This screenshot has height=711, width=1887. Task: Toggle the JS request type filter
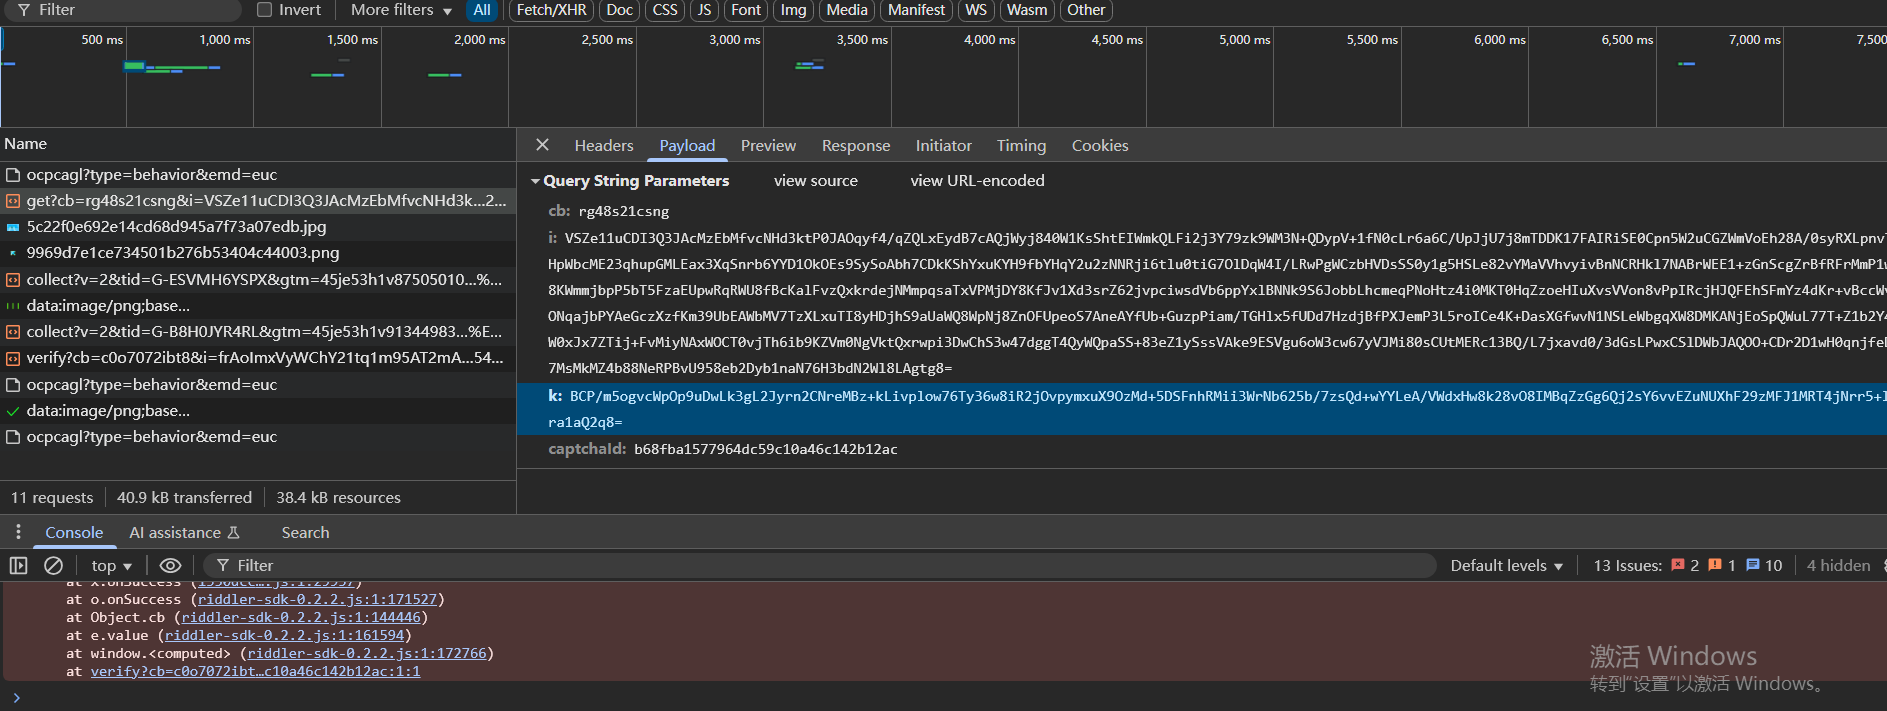704,10
